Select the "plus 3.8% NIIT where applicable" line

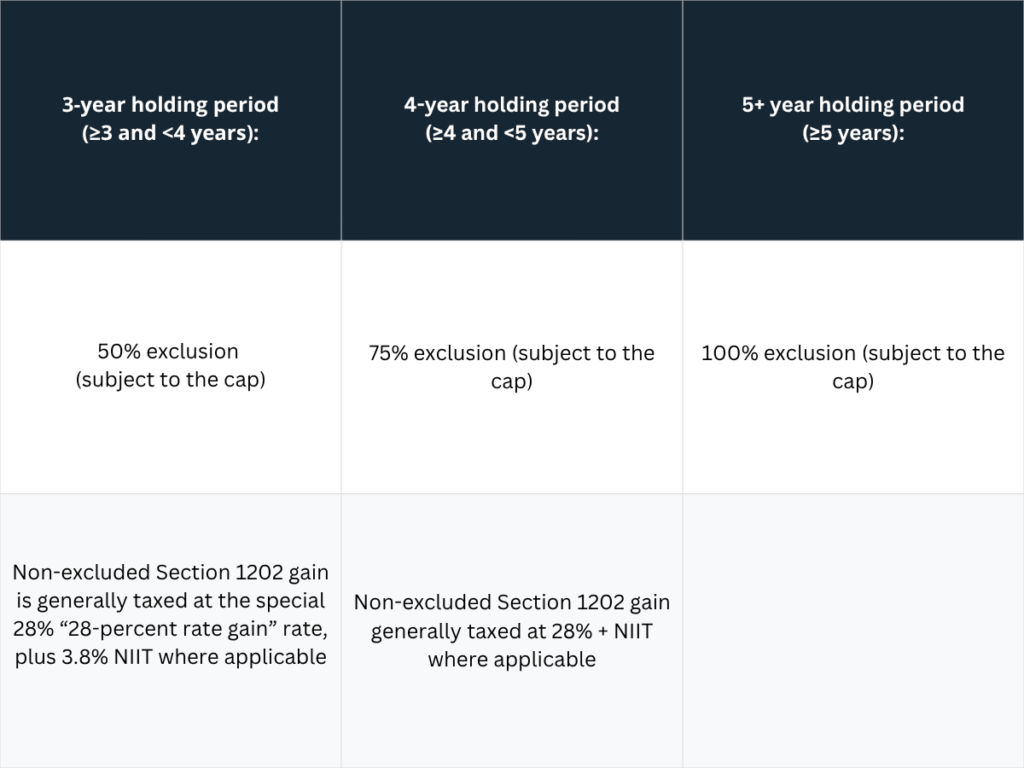coord(170,657)
